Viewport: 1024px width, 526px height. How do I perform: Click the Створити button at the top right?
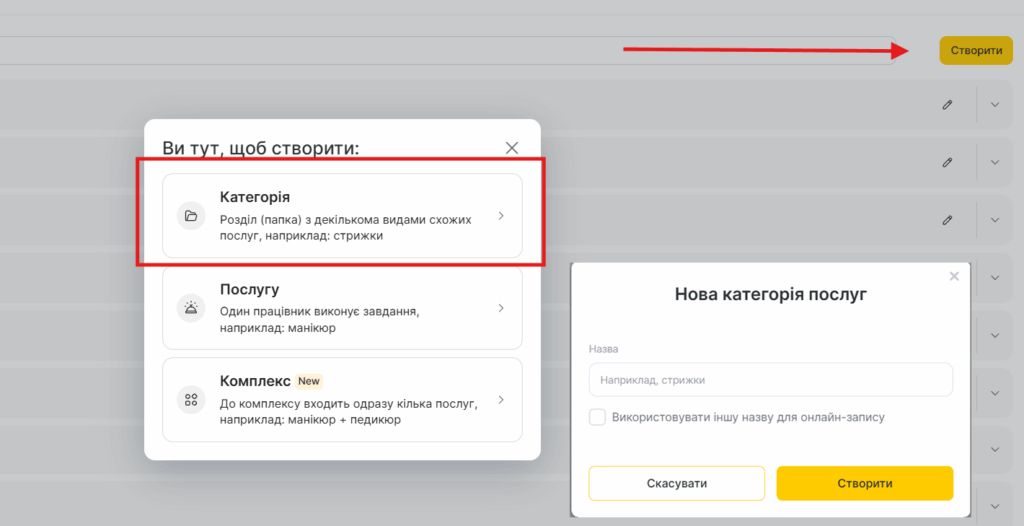(976, 50)
